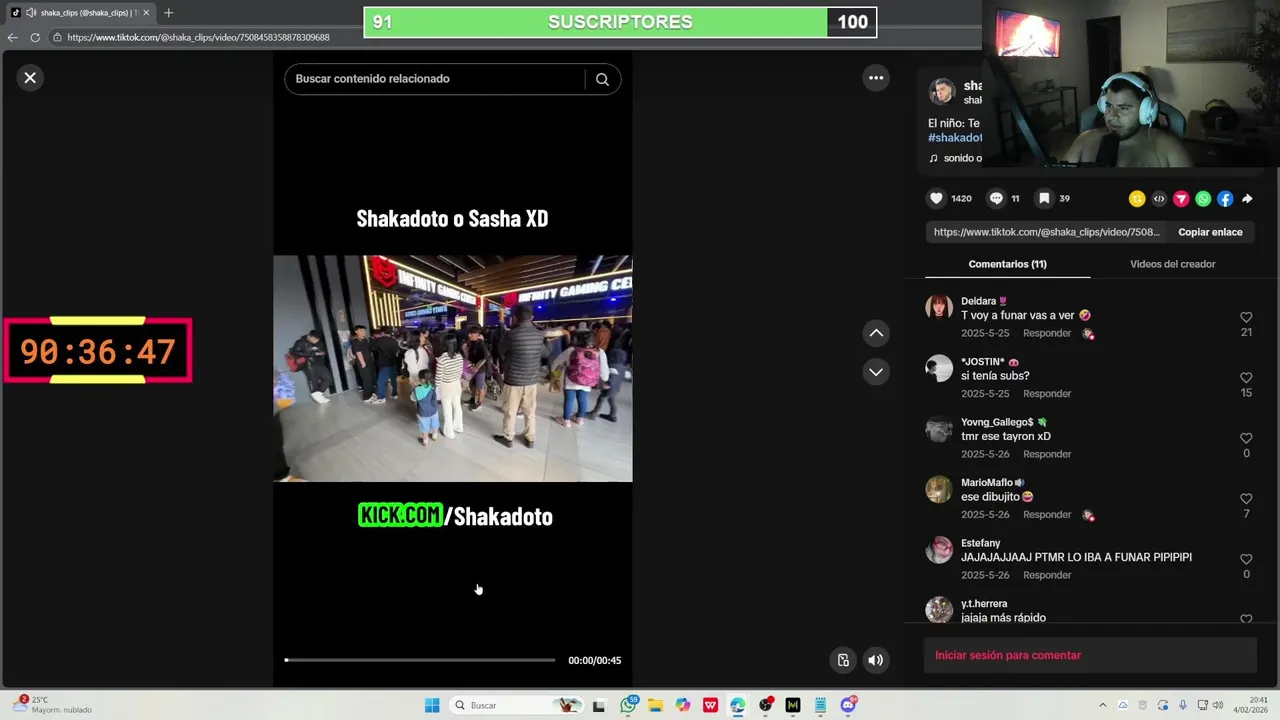
Task: Close the TikTok video viewer with the X
Action: [30, 77]
